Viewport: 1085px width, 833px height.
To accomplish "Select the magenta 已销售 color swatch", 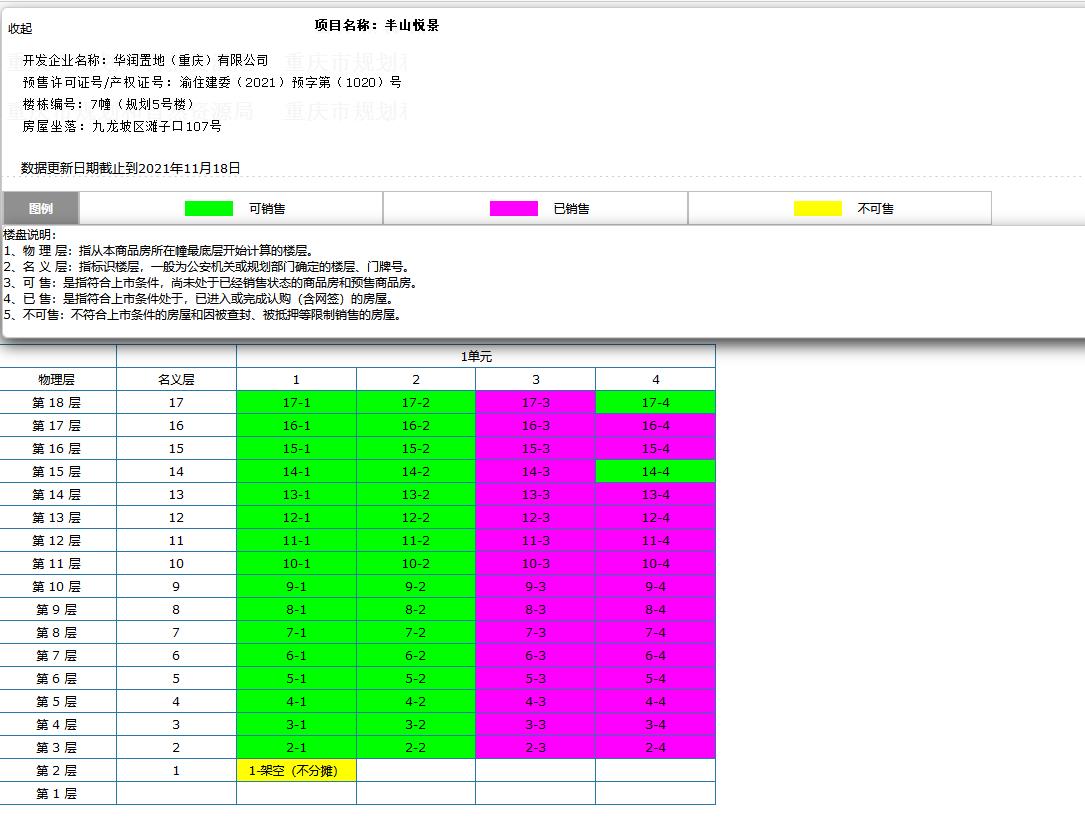I will pos(513,208).
